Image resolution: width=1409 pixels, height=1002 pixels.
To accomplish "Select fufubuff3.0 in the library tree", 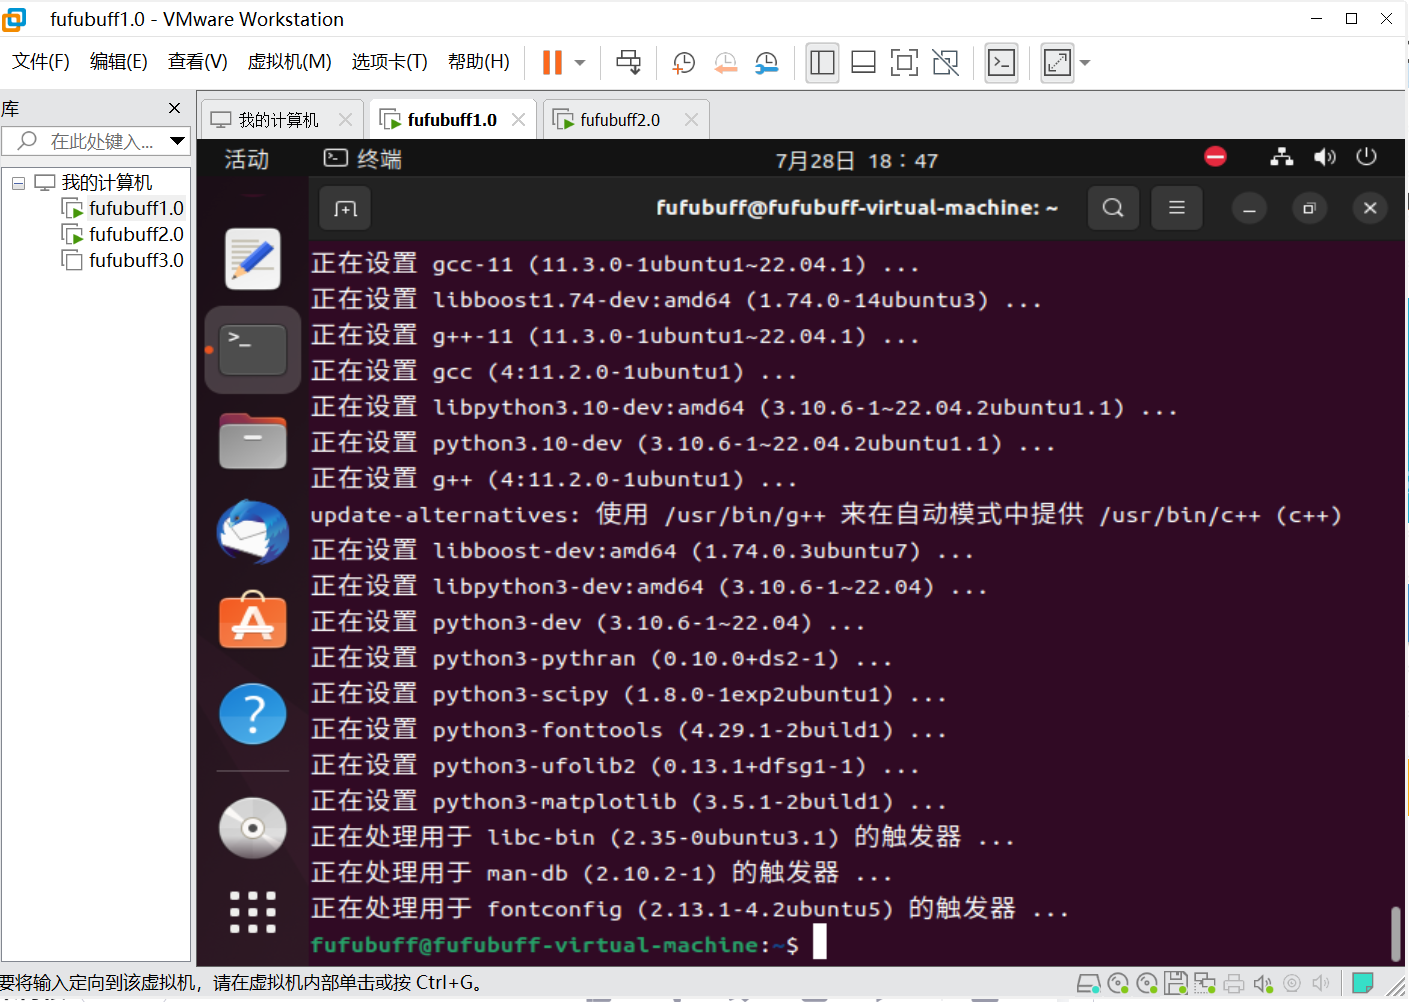I will tap(124, 261).
